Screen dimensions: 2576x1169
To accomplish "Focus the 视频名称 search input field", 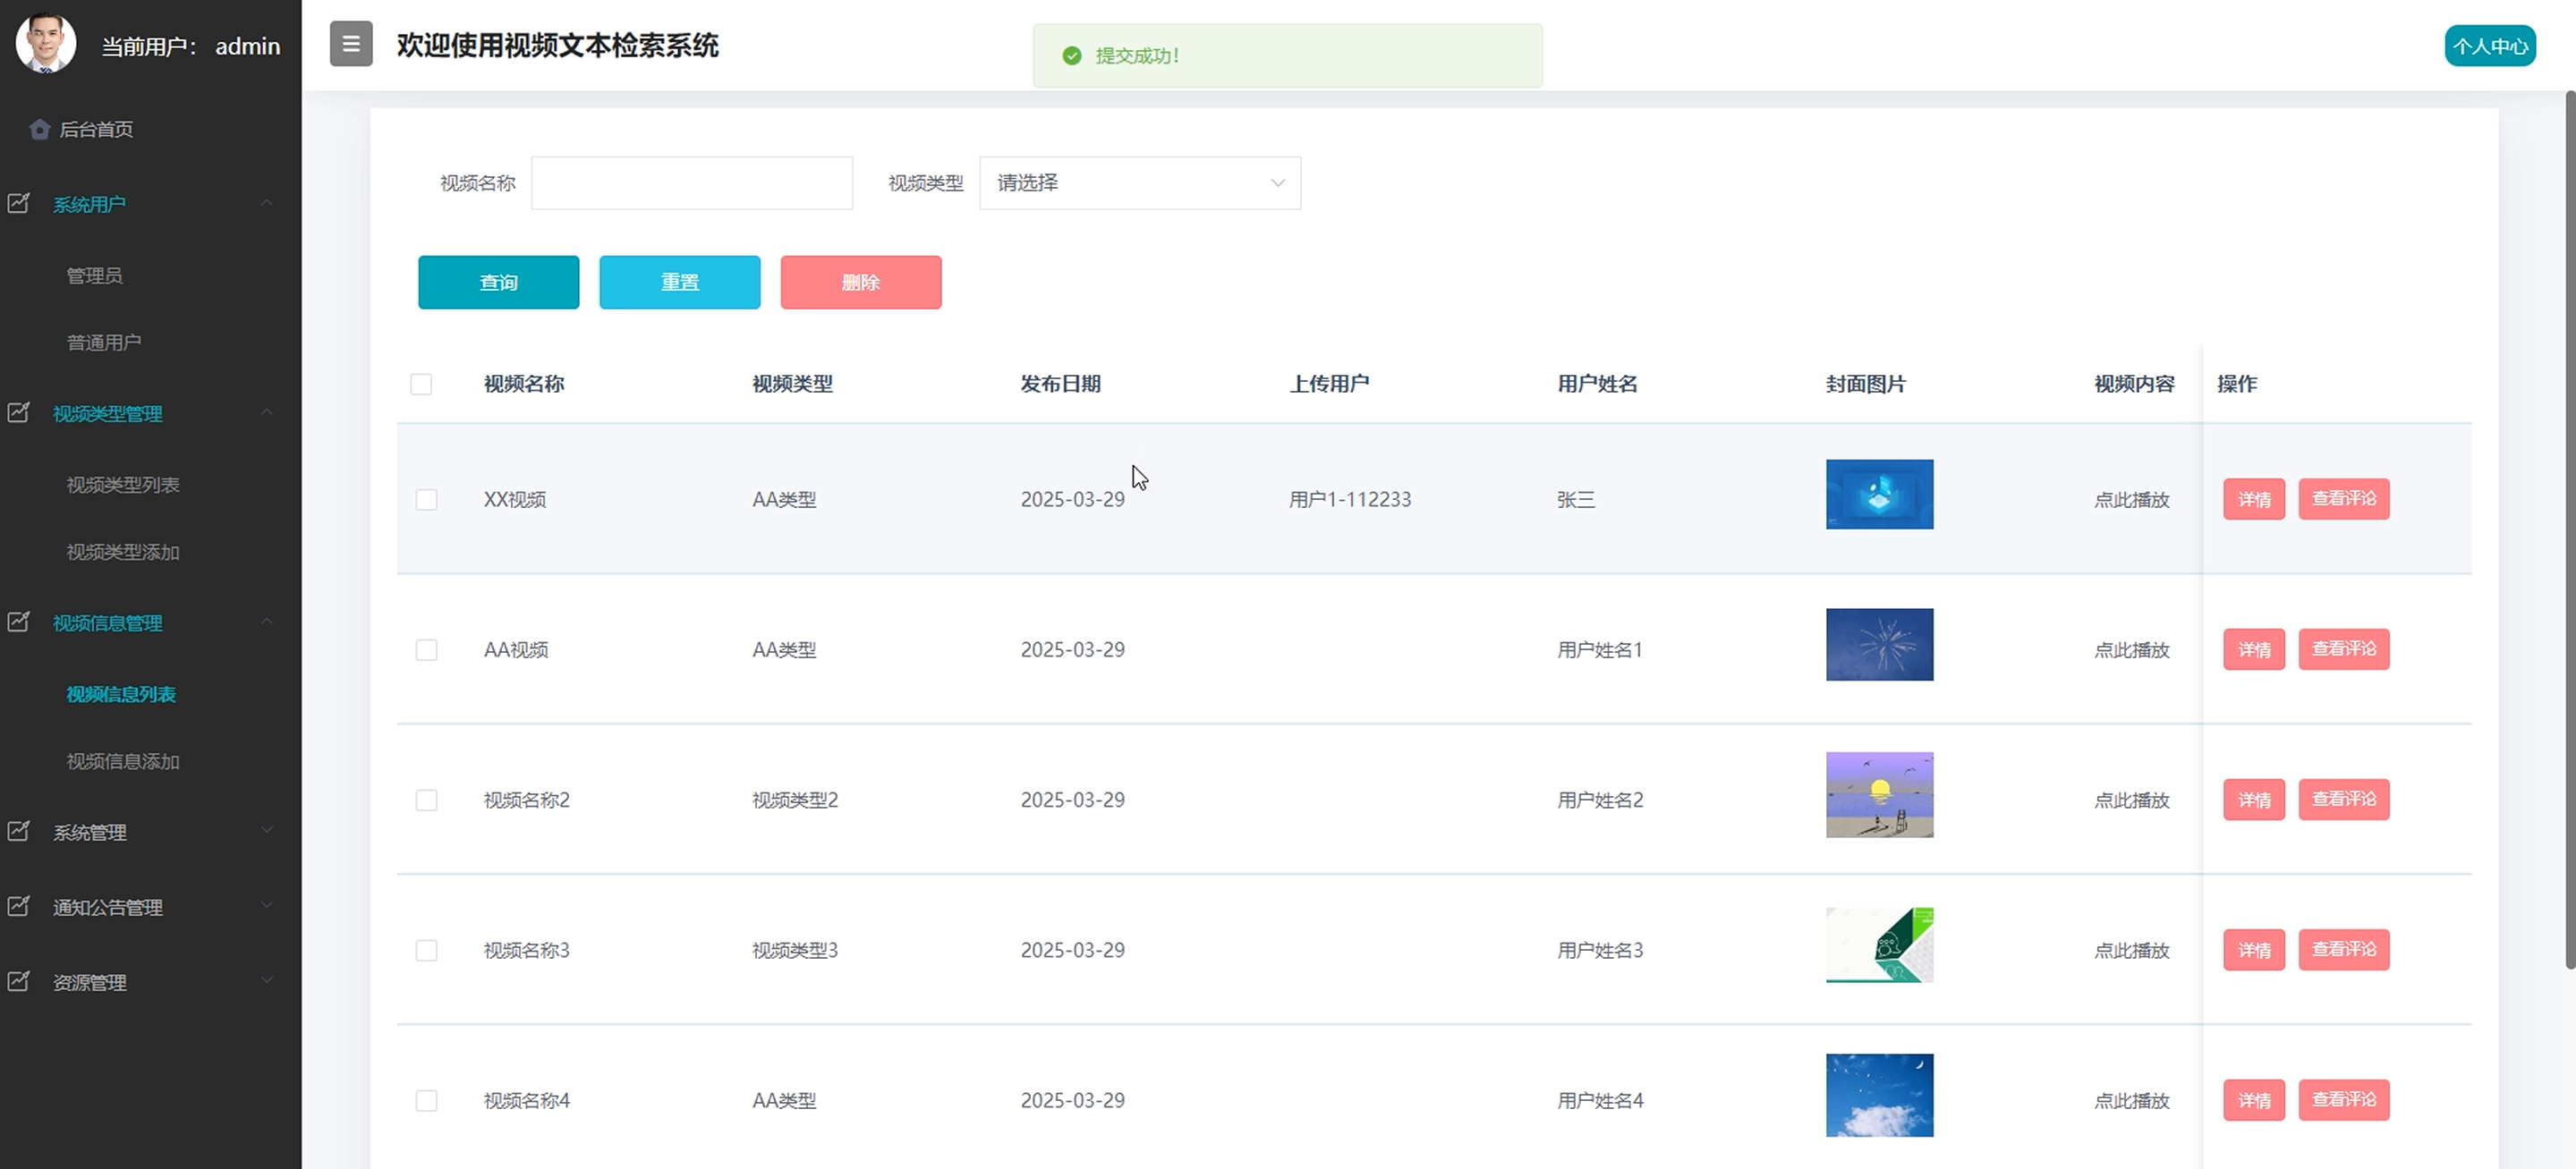I will [x=691, y=183].
